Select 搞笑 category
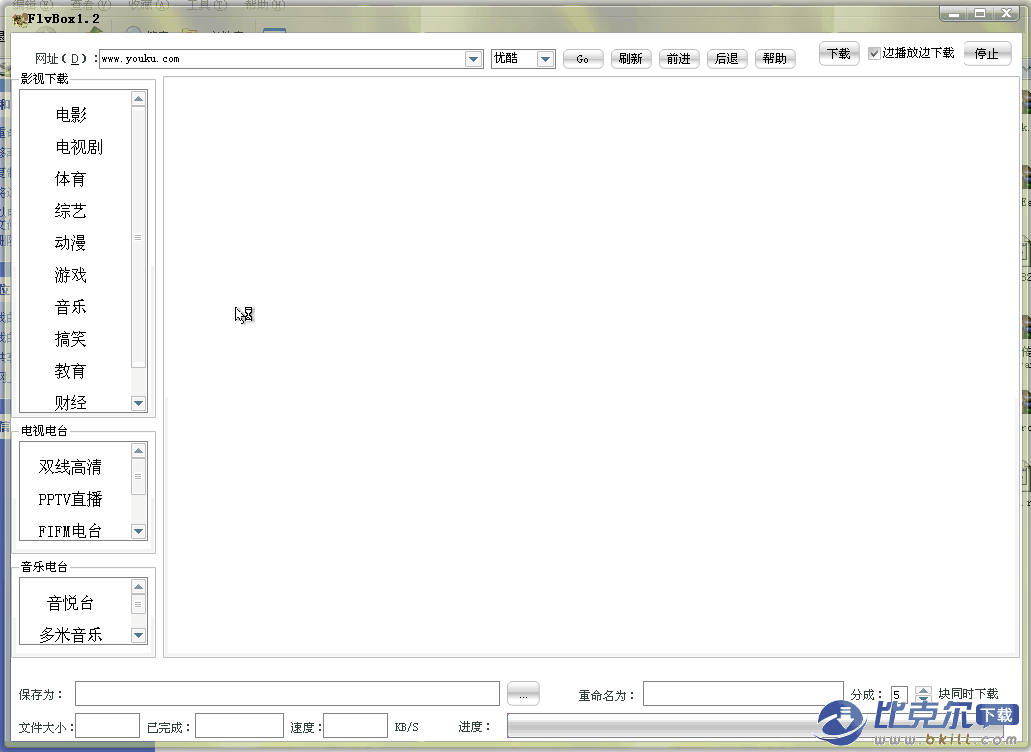This screenshot has width=1031, height=752. click(x=70, y=339)
